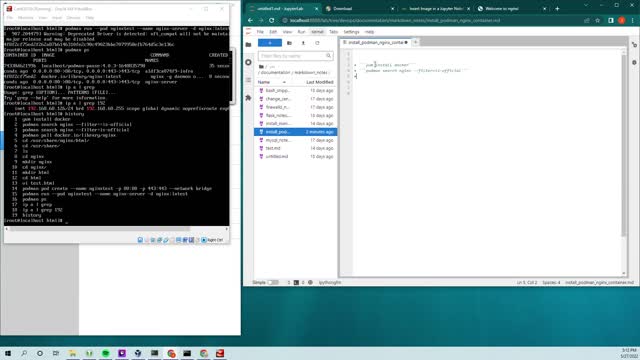Open the table of contents sidebar icon
Viewport: 640px width, 360px height.
point(248,80)
